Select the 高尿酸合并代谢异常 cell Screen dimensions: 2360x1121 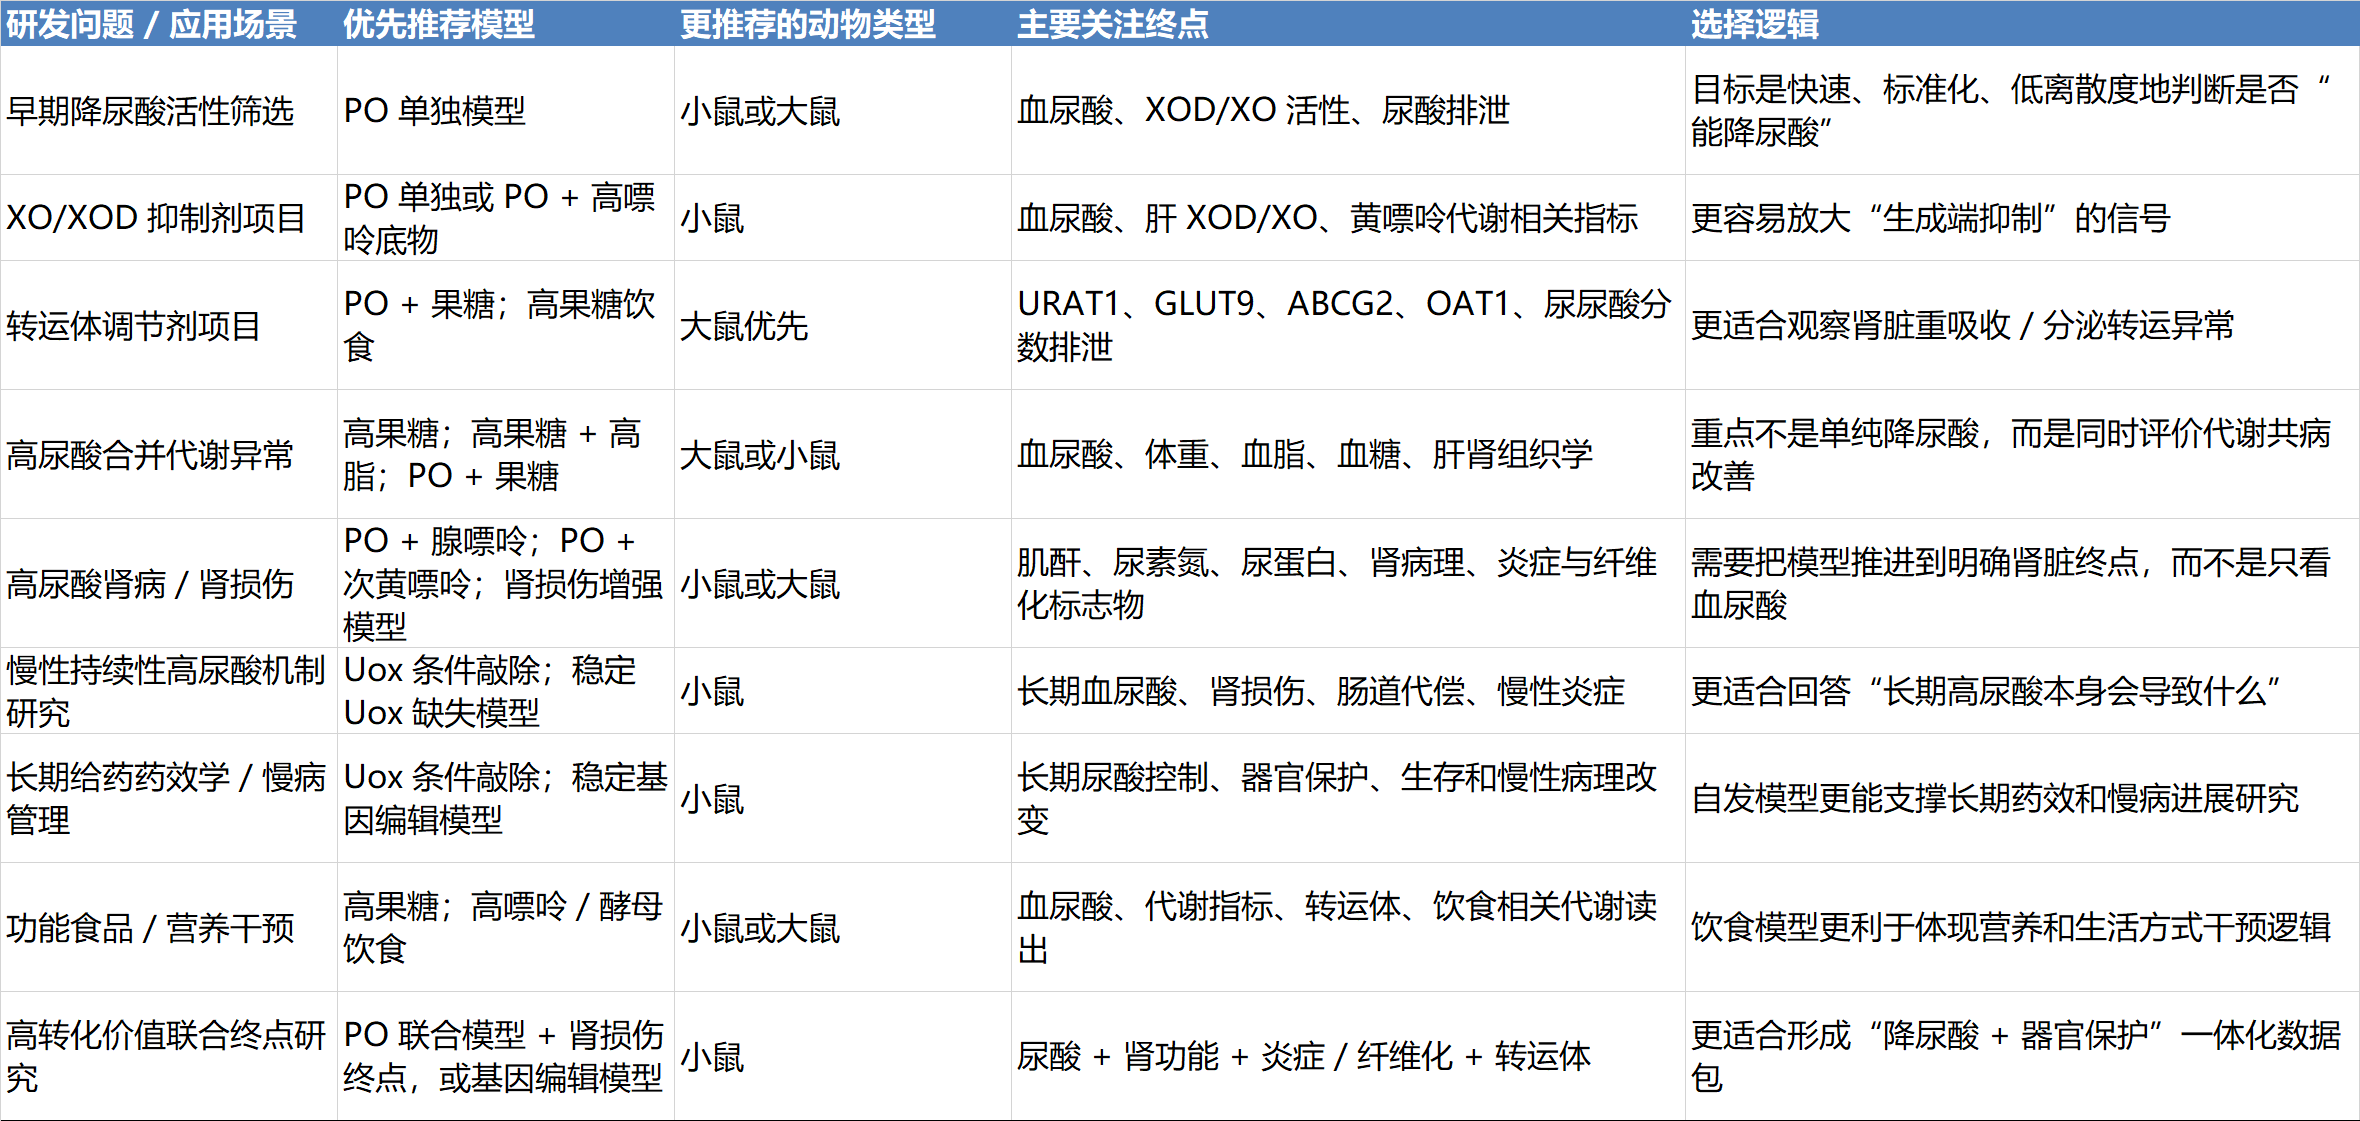point(150,455)
